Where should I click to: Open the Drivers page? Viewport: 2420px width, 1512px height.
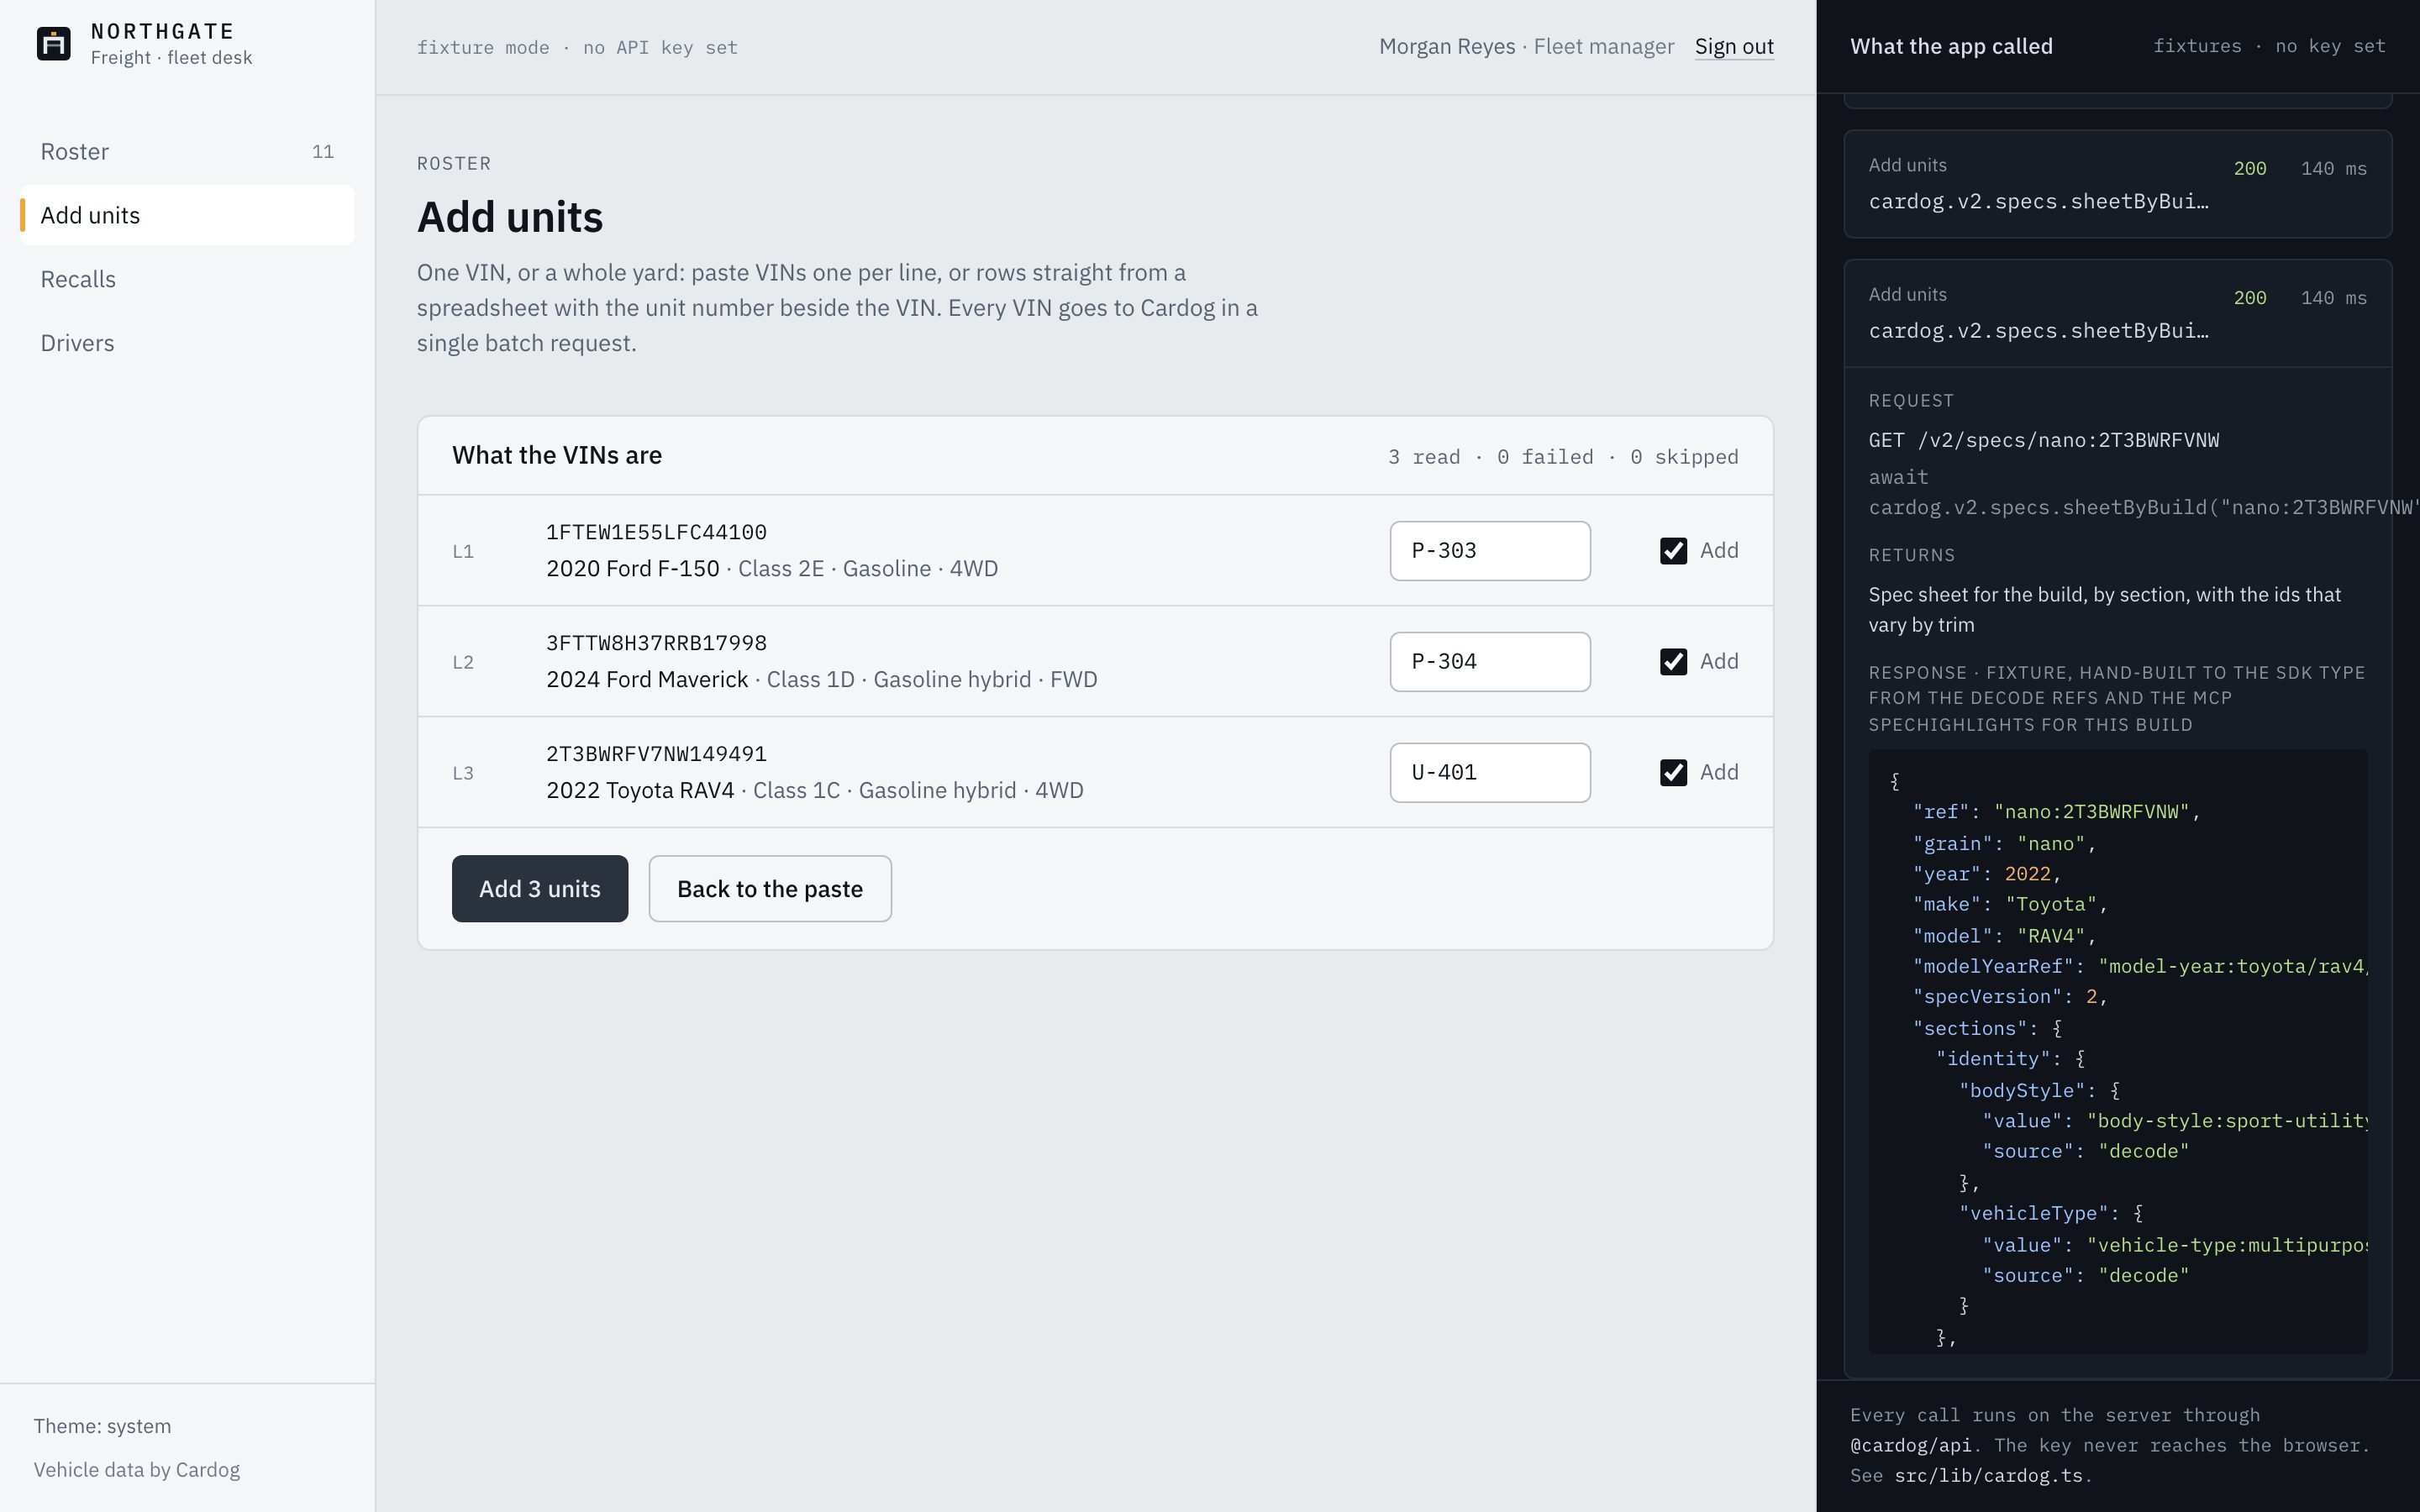(187, 343)
